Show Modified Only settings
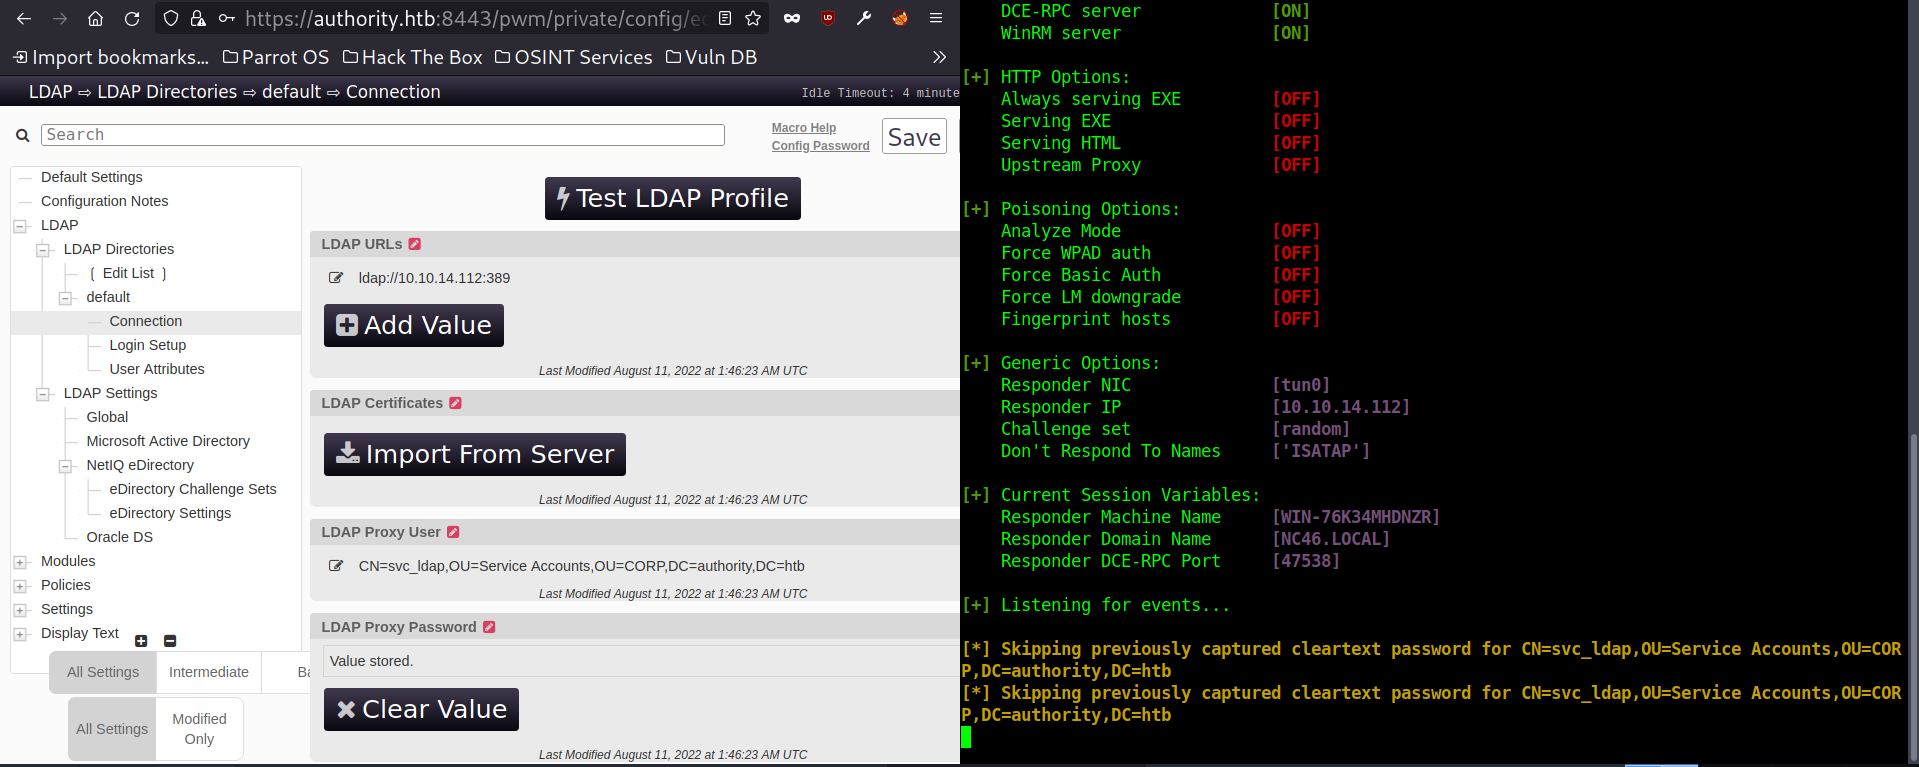Image resolution: width=1919 pixels, height=767 pixels. tap(199, 729)
